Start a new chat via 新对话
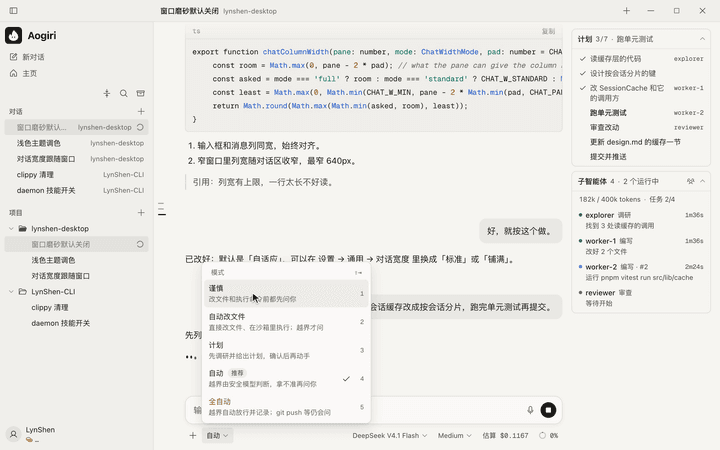This screenshot has height=450, width=720. [28, 57]
